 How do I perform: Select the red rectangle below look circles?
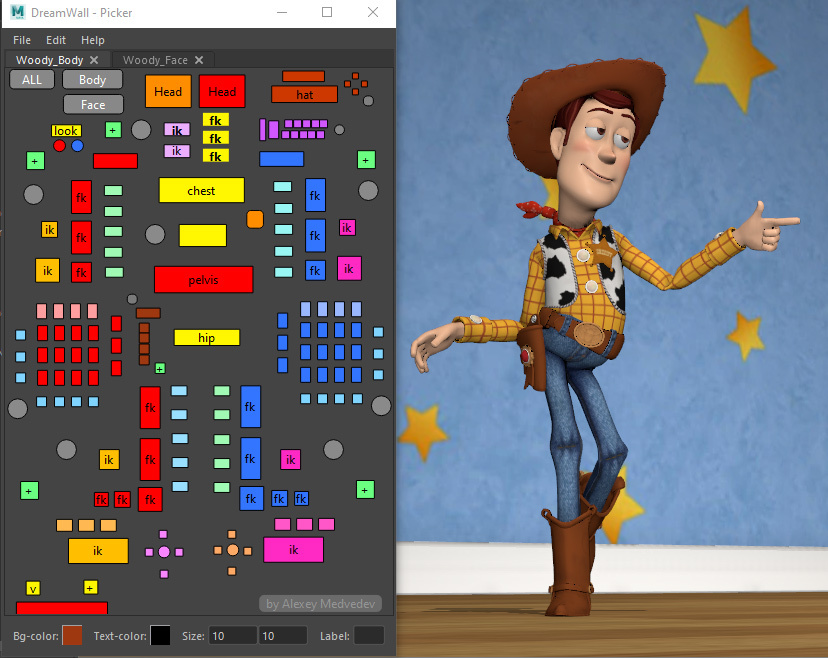click(115, 161)
